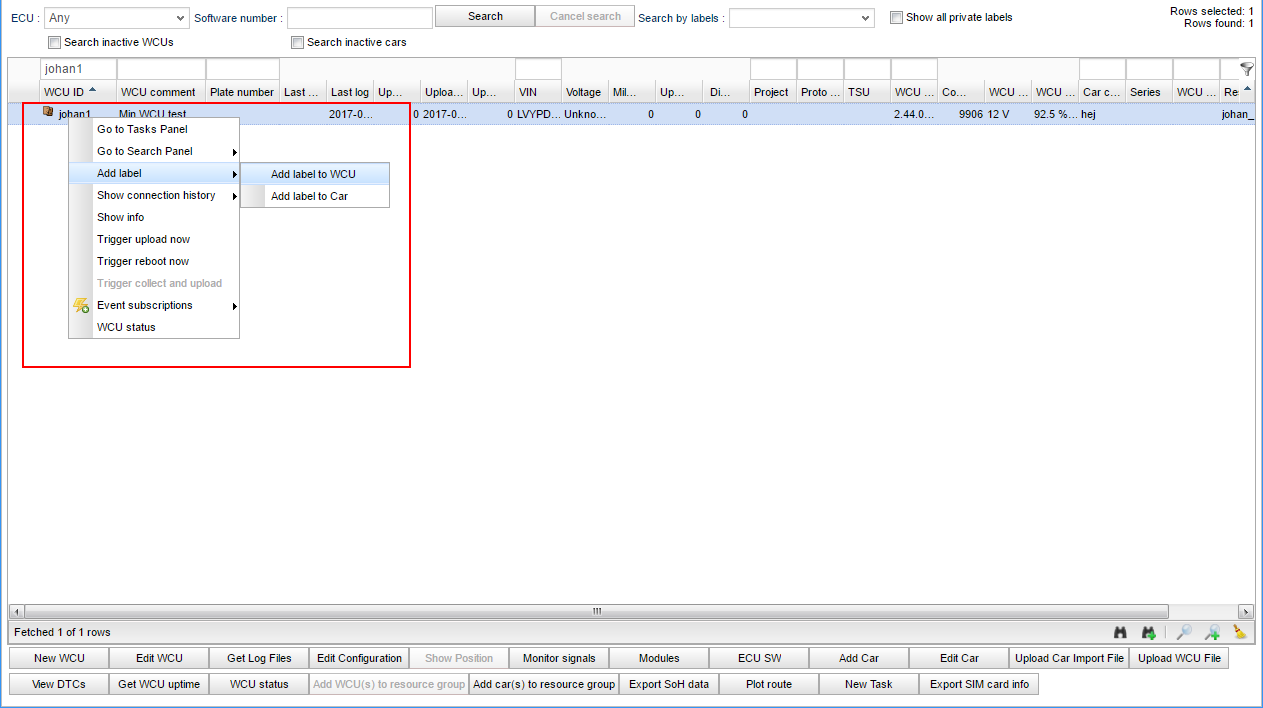Image resolution: width=1263 pixels, height=708 pixels.
Task: Expand Show connection history submenu
Action: click(x=156, y=196)
